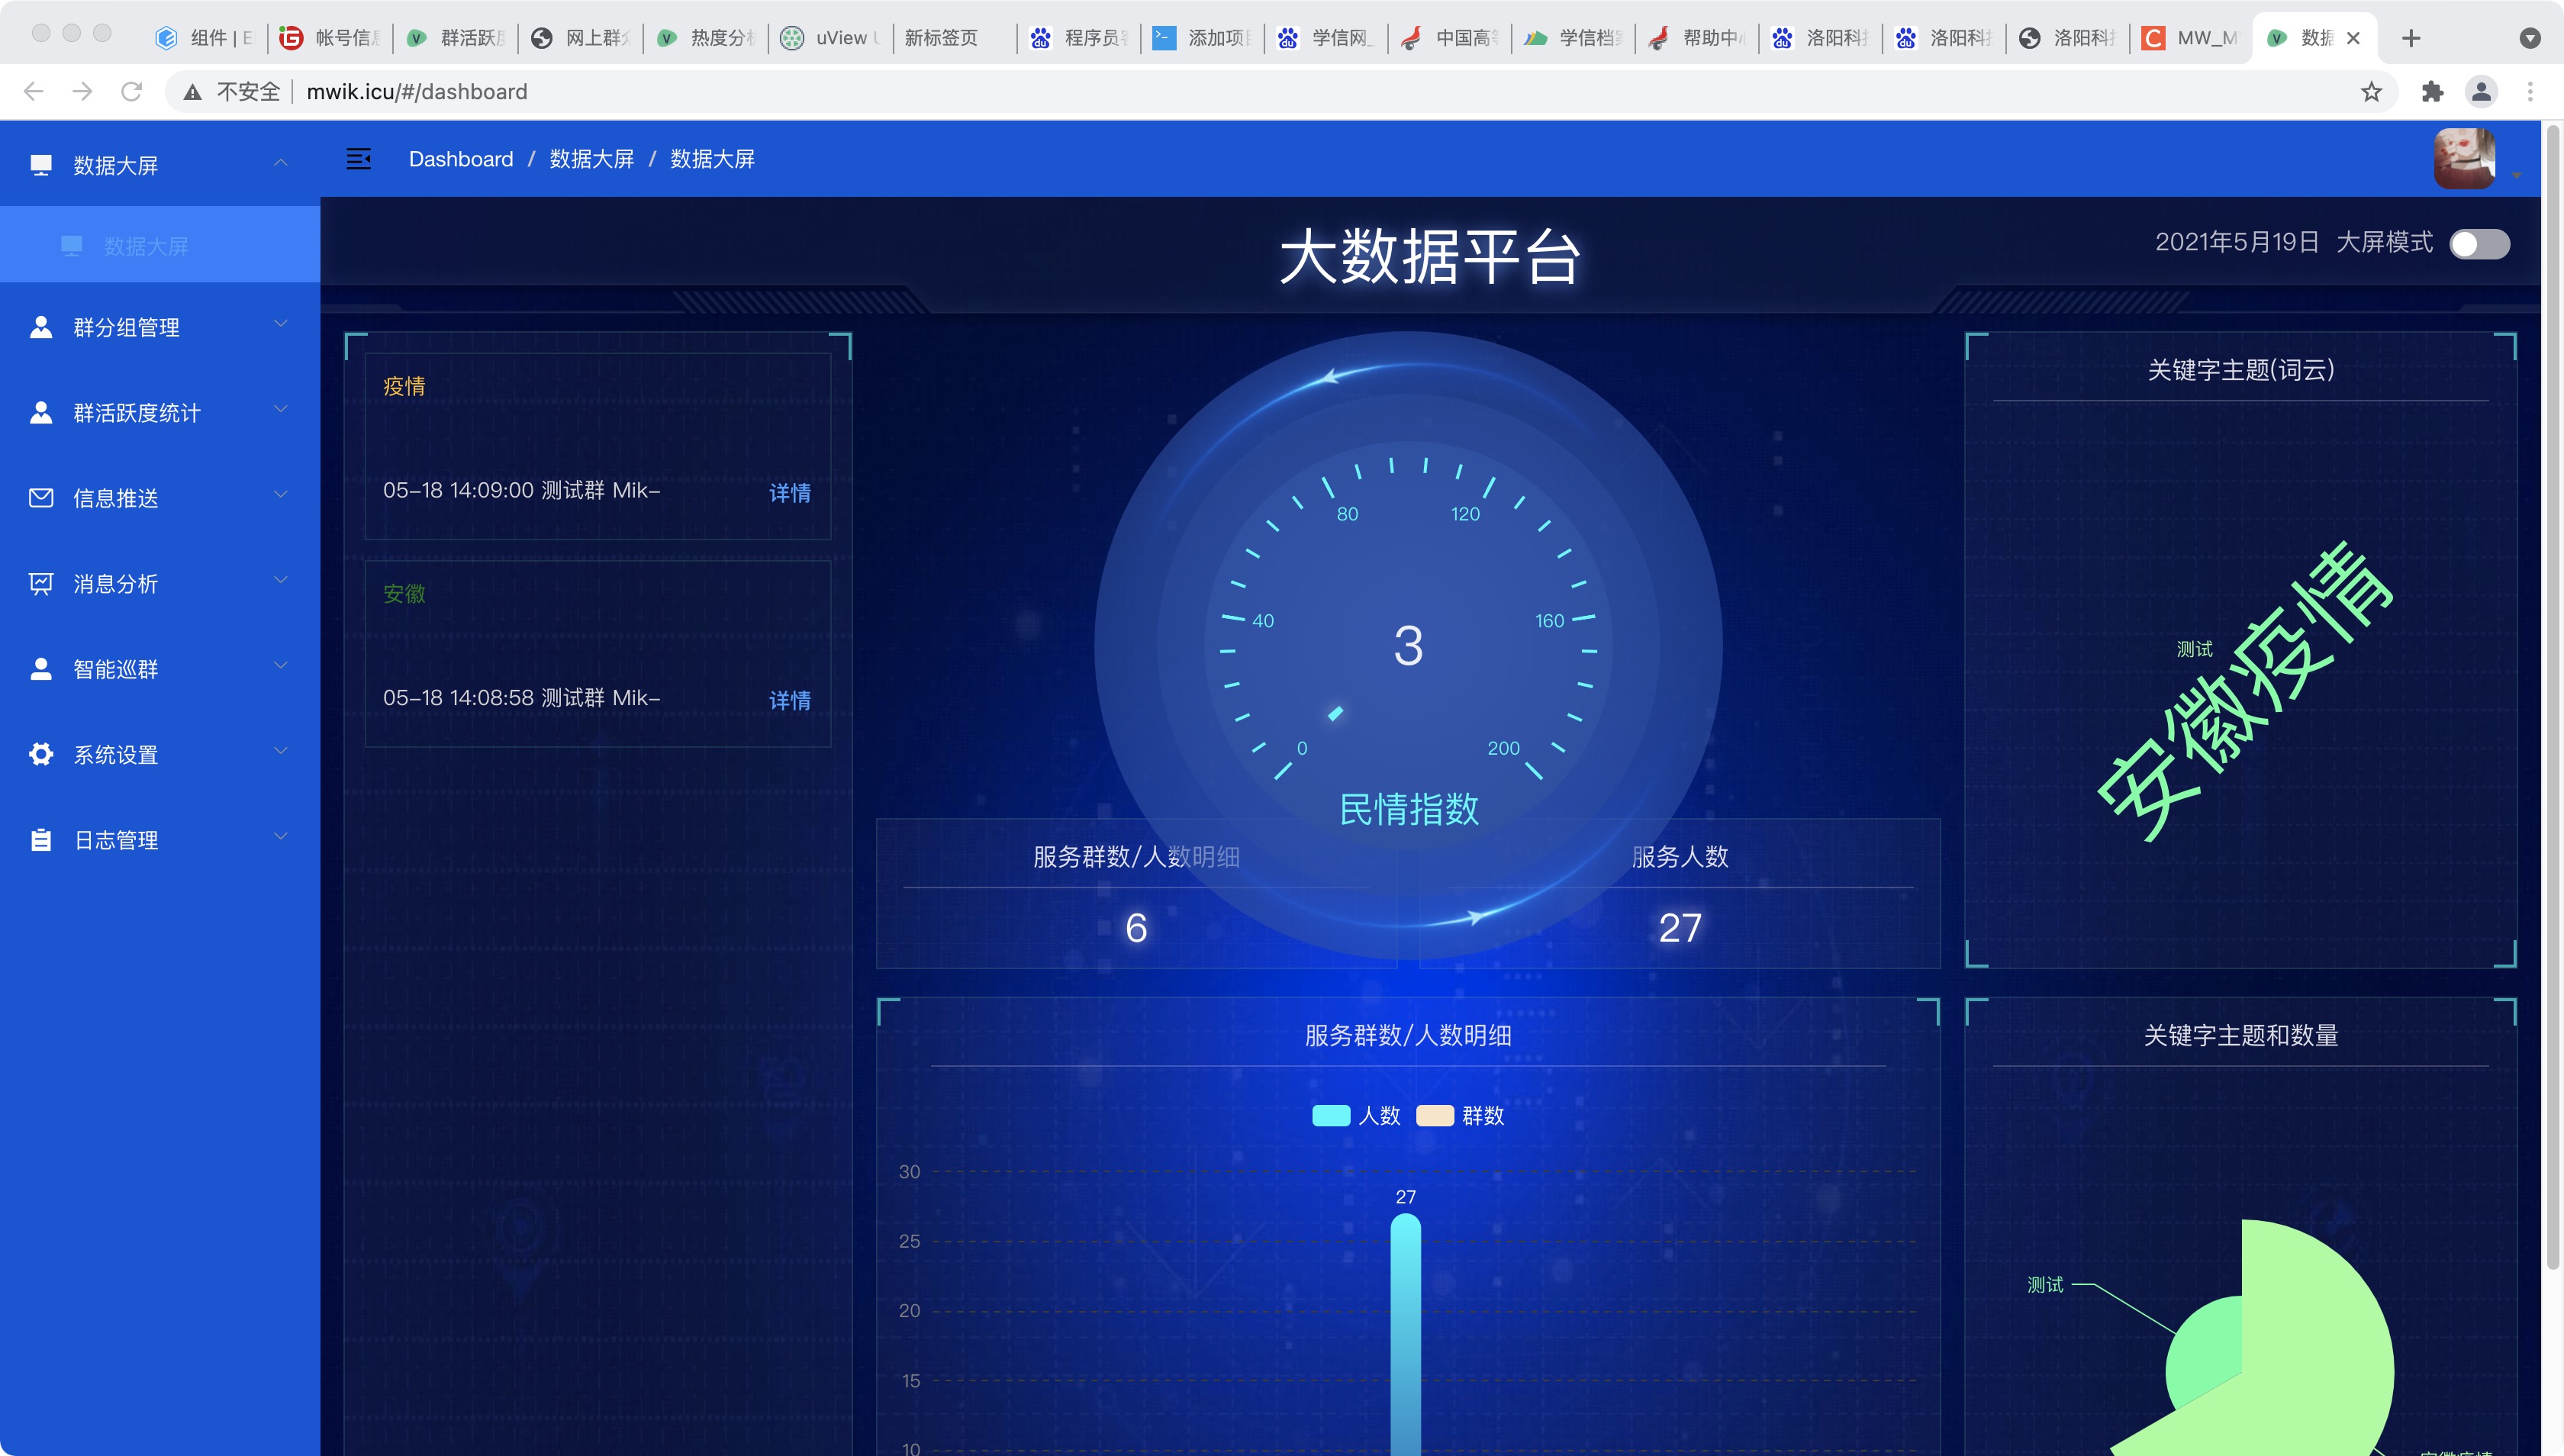Toggle the 大屏模式 switch

[2480, 244]
